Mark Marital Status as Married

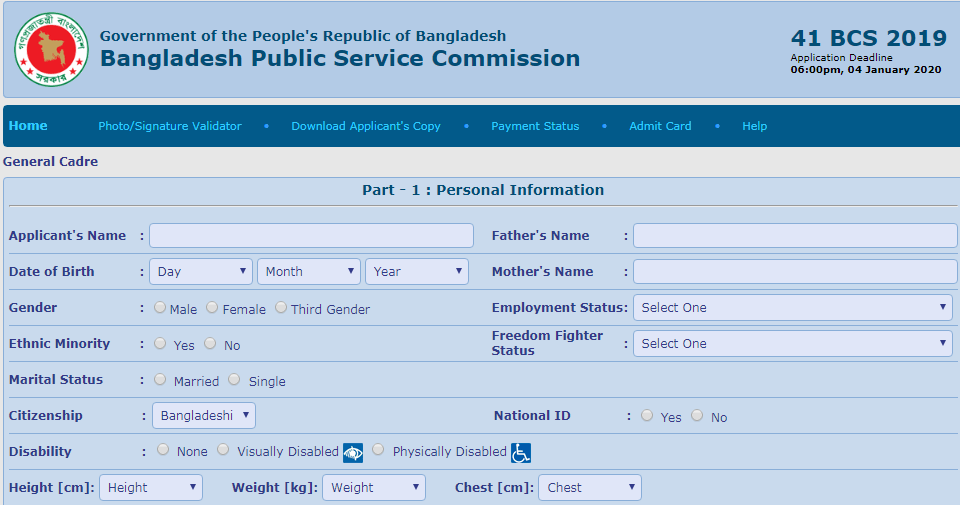coord(160,380)
